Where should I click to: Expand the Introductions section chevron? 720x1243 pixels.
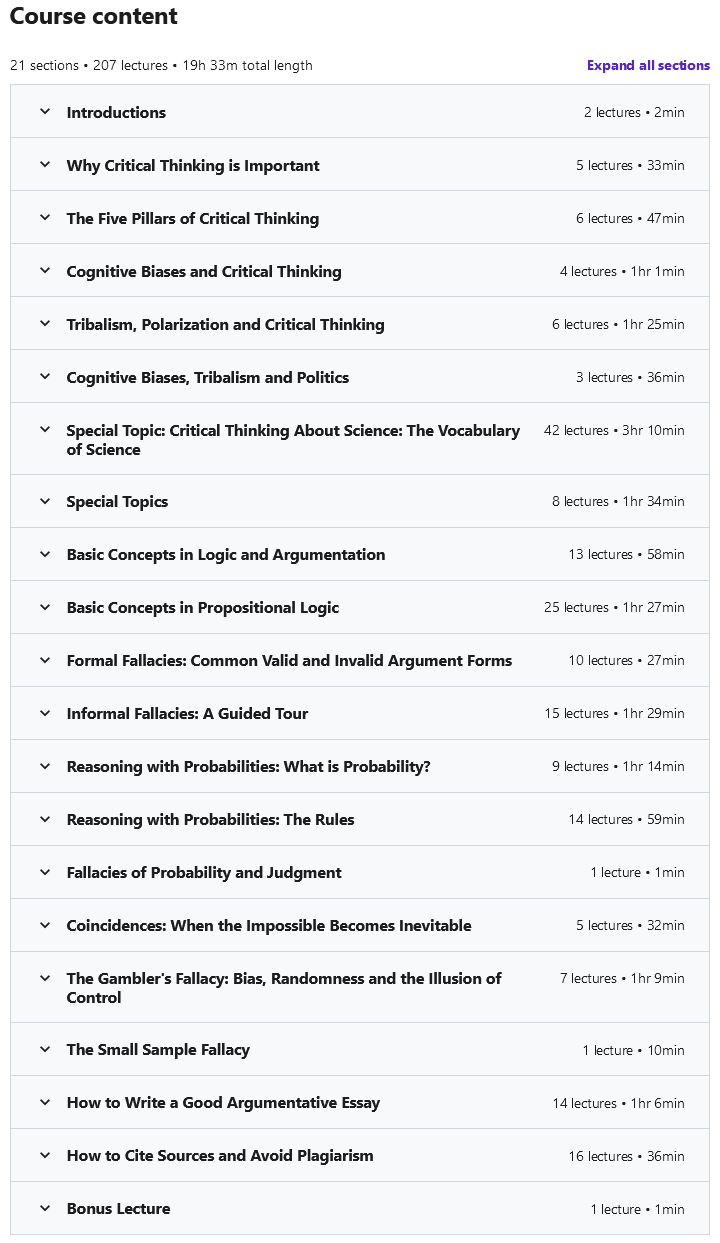click(x=45, y=112)
